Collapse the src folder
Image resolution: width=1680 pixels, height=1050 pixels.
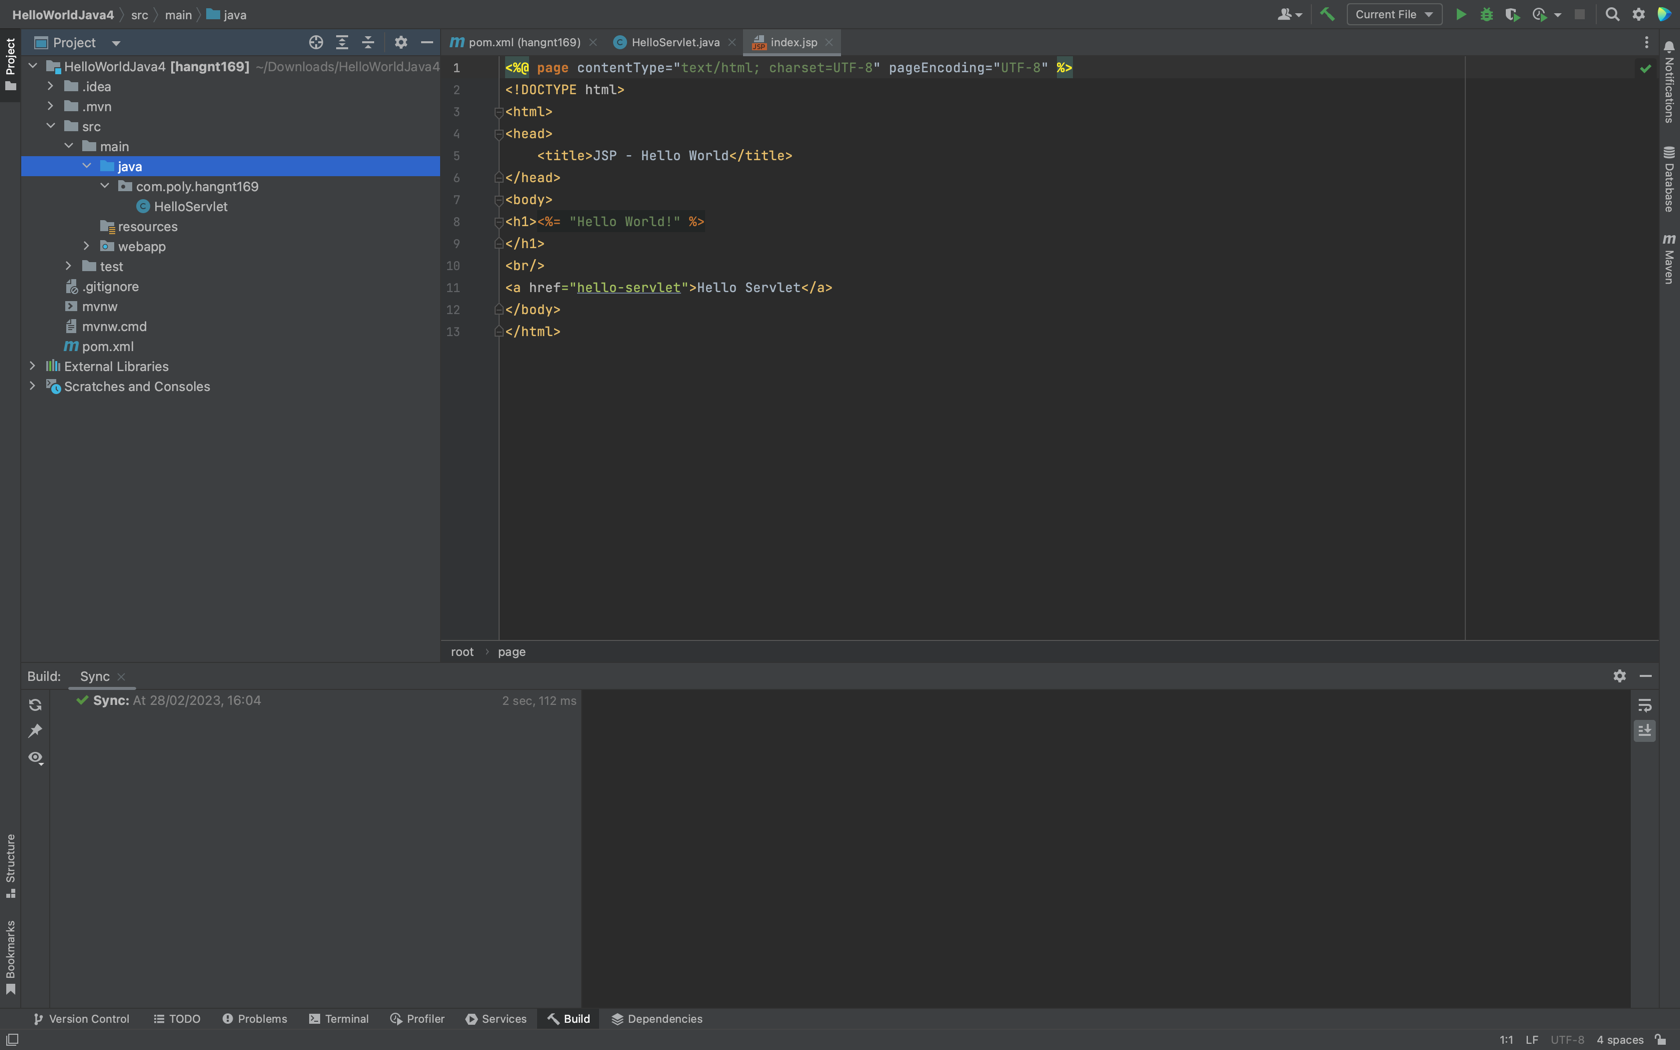[51, 126]
